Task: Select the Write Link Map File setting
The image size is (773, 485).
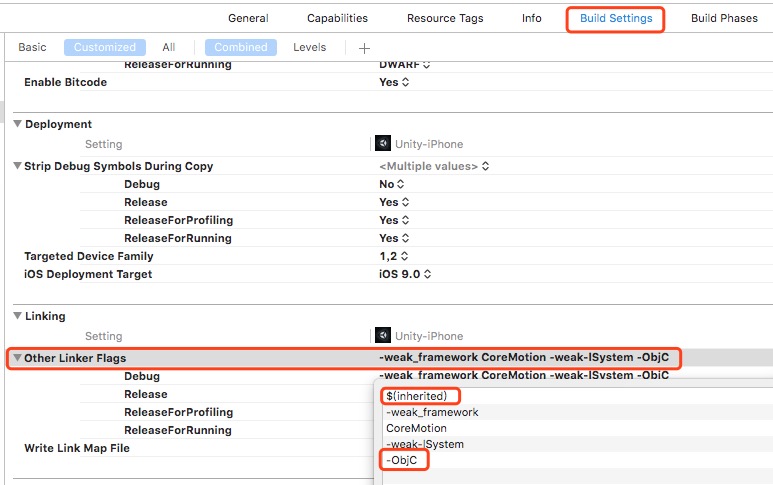Action: (77, 448)
